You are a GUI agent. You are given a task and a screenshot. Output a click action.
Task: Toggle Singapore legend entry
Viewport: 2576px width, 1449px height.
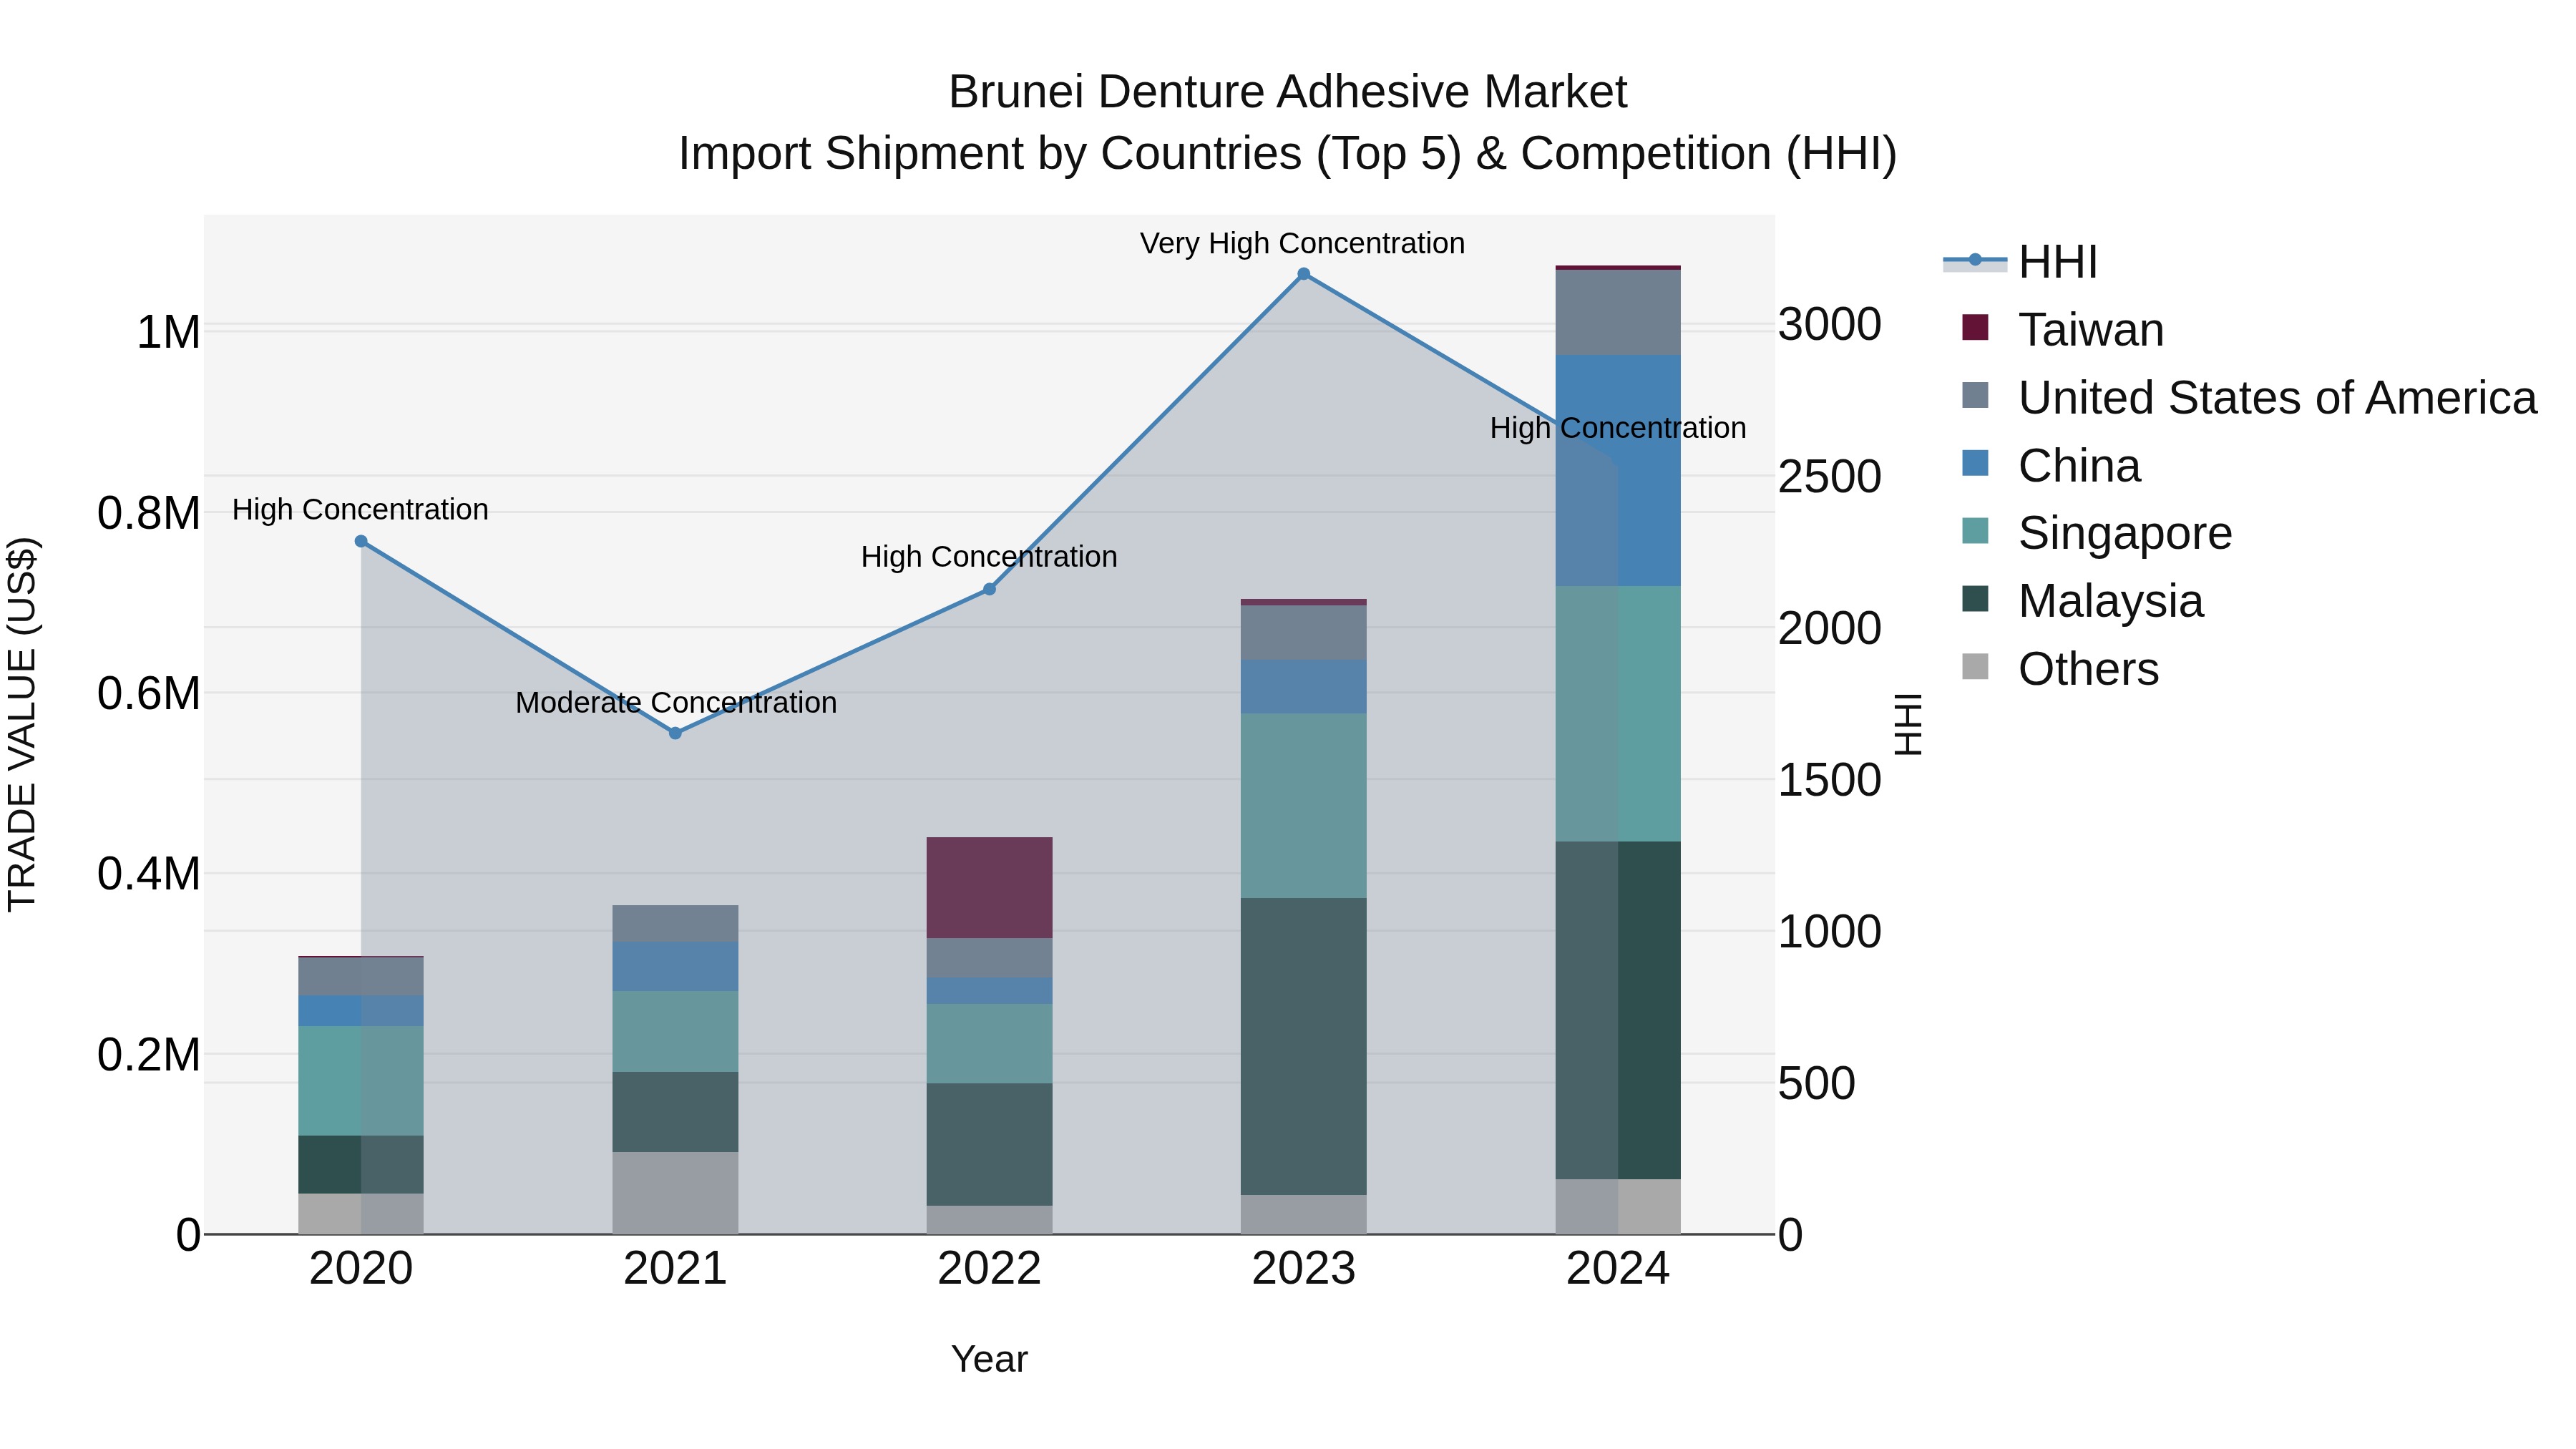coord(2096,532)
